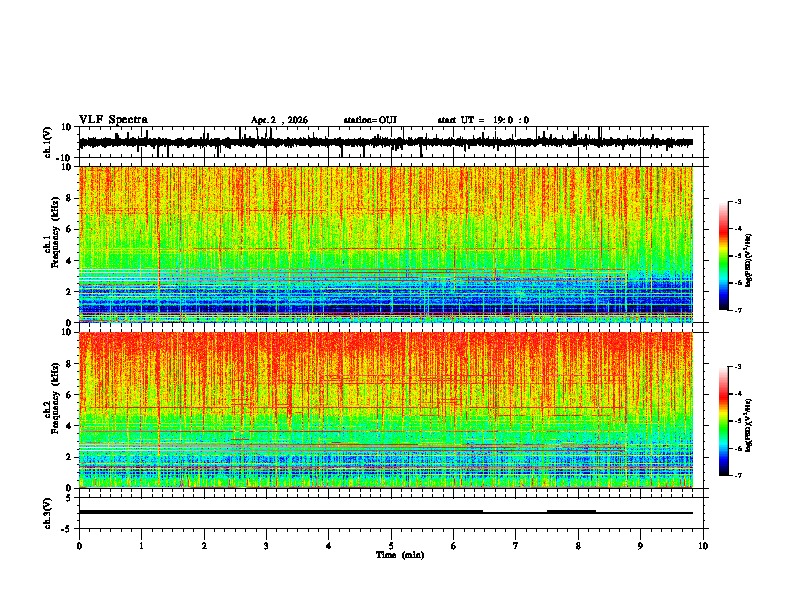Click the "station=OUI" header label
The width and height of the screenshot is (792, 612).
pos(370,120)
